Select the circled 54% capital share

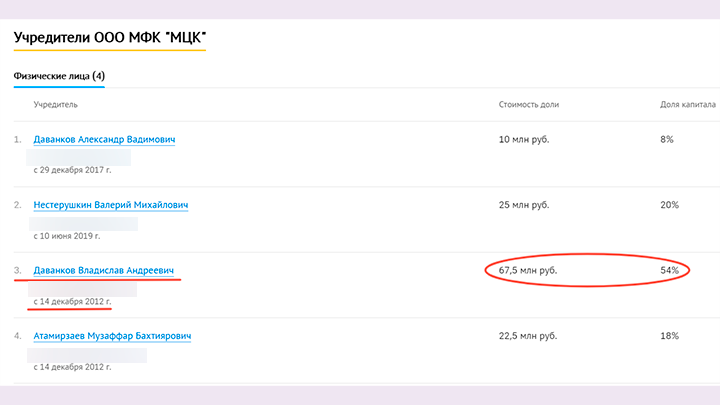tap(669, 270)
